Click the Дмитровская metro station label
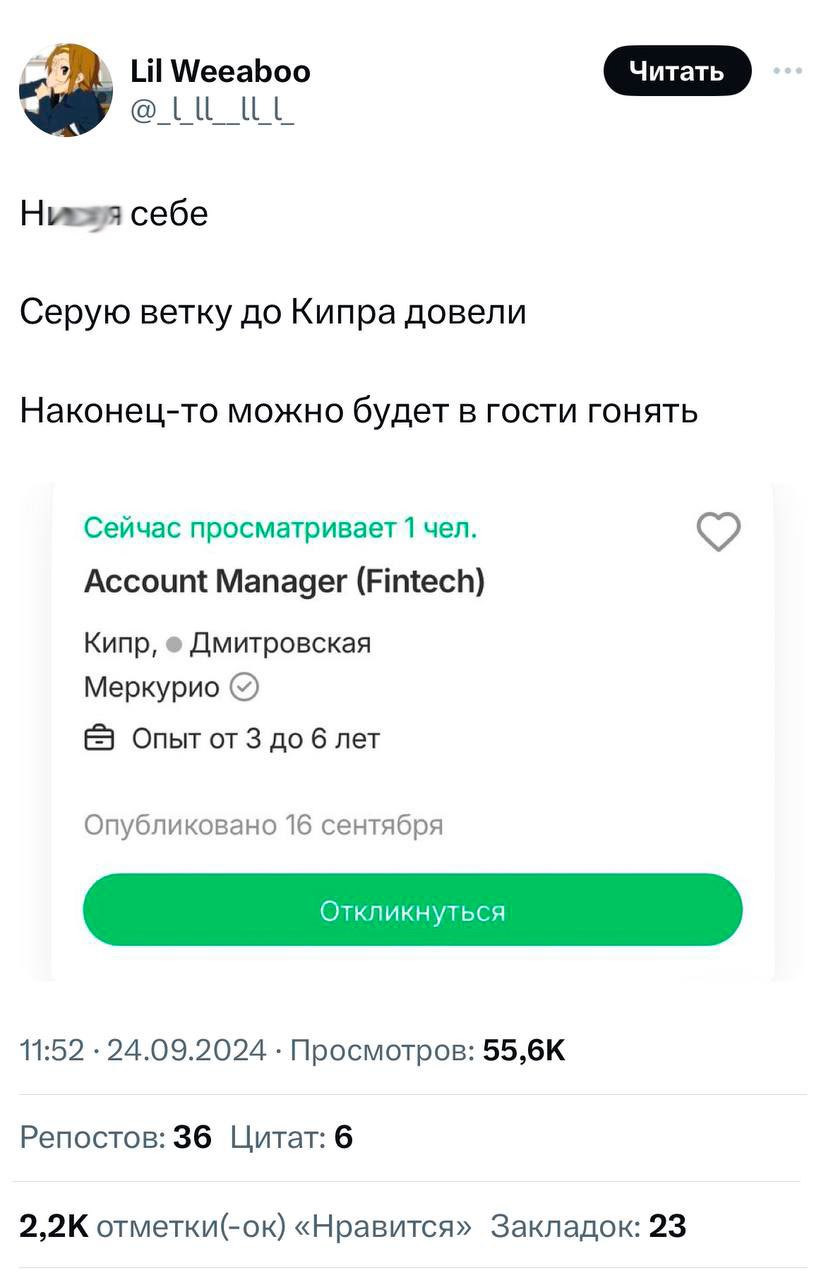The height and width of the screenshot is (1280, 826). (x=280, y=643)
